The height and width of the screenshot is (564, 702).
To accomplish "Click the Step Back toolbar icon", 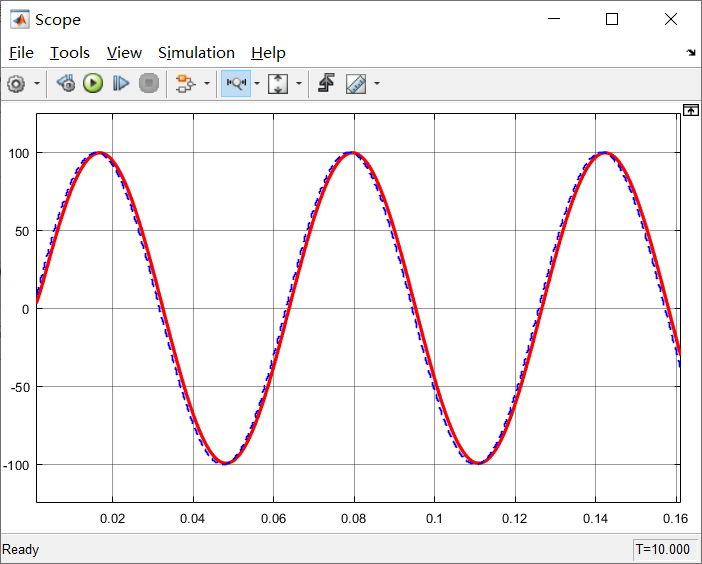I will pyautogui.click(x=66, y=83).
